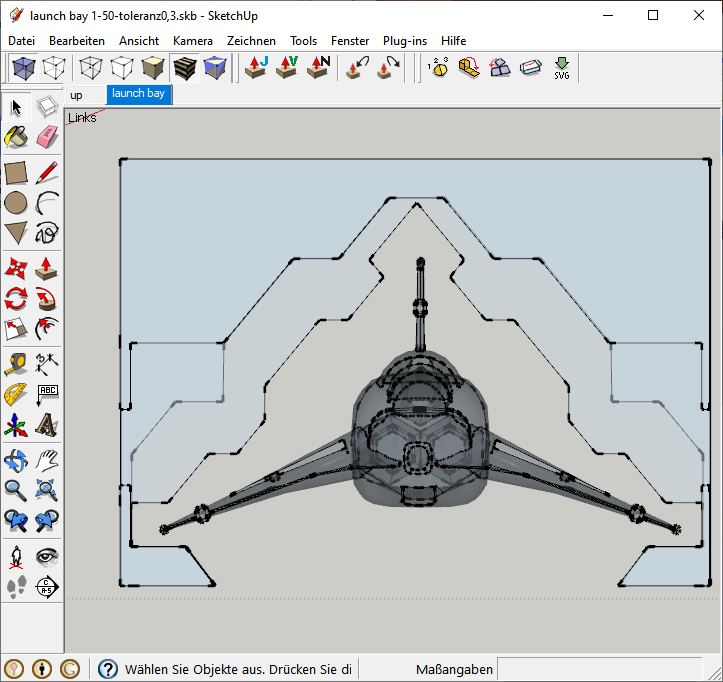Select the Axes tool
Viewport: 723px width, 682px height.
[x=16, y=424]
